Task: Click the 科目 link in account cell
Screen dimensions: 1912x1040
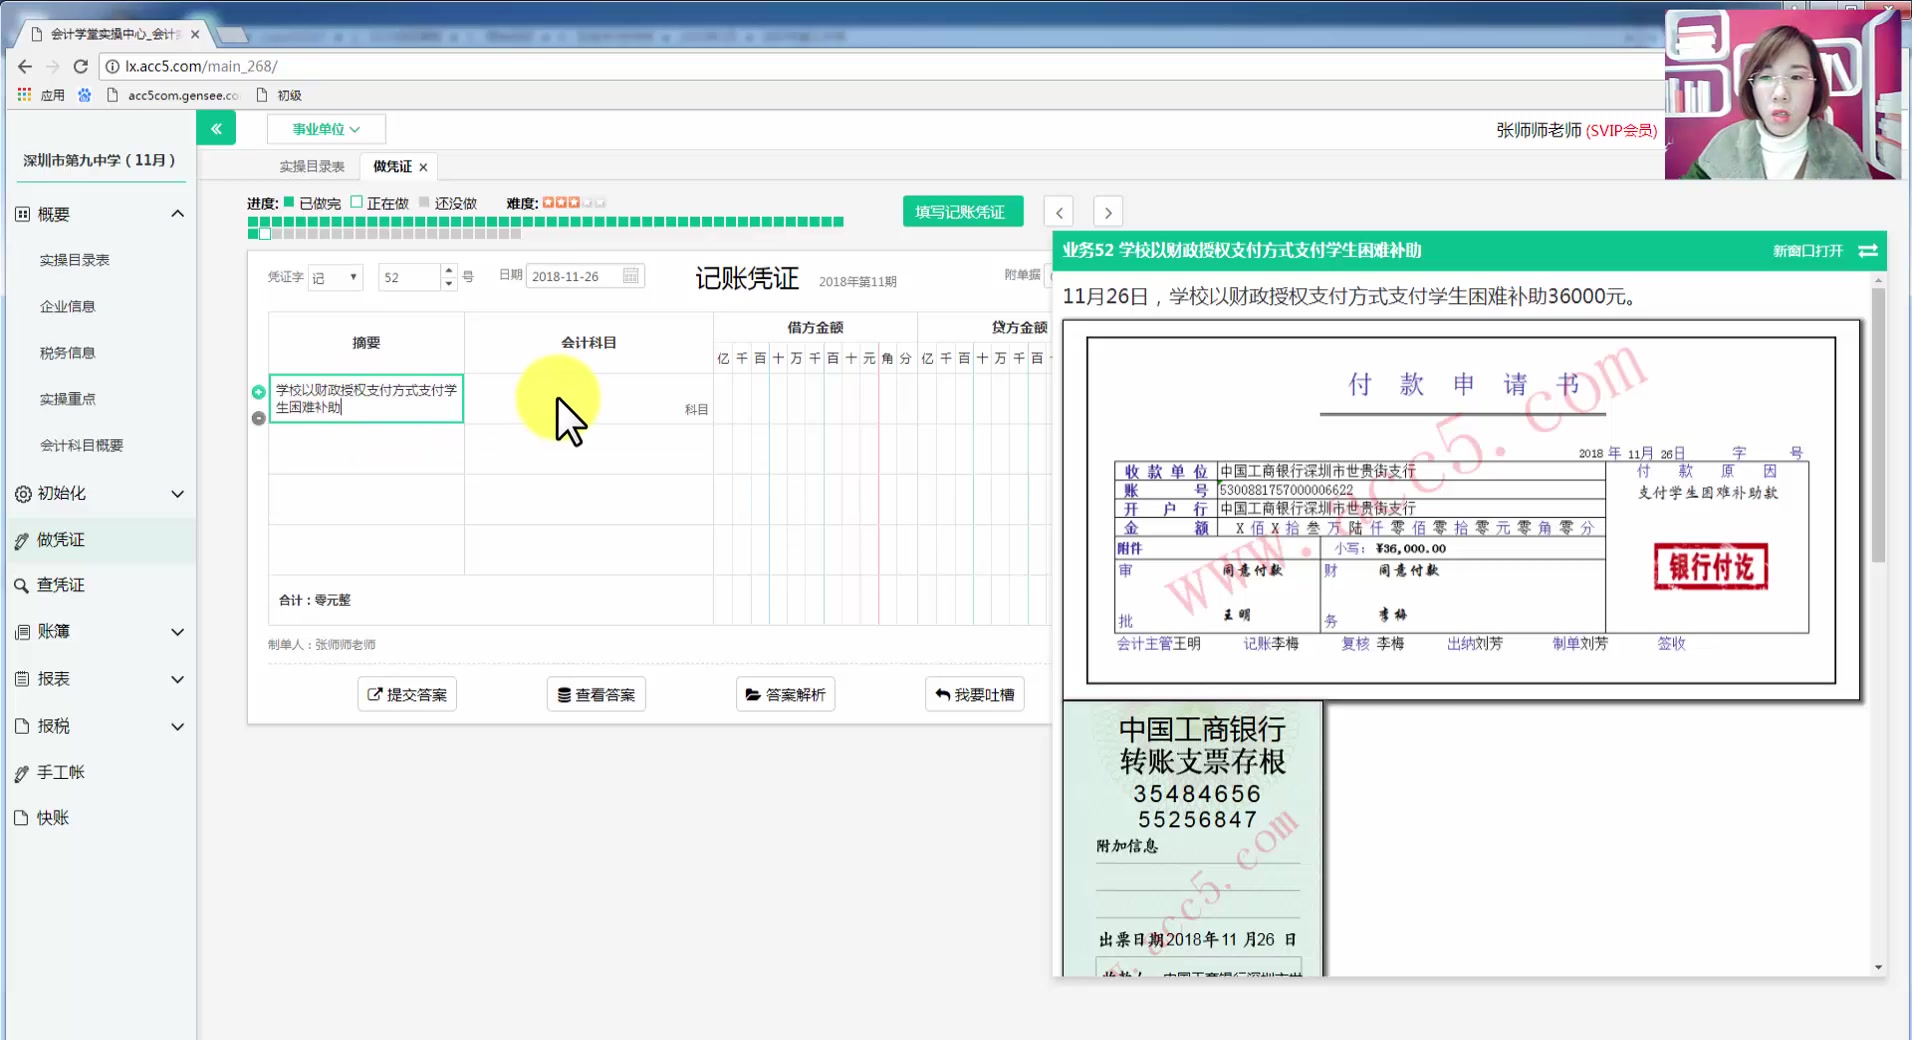Action: tap(696, 410)
